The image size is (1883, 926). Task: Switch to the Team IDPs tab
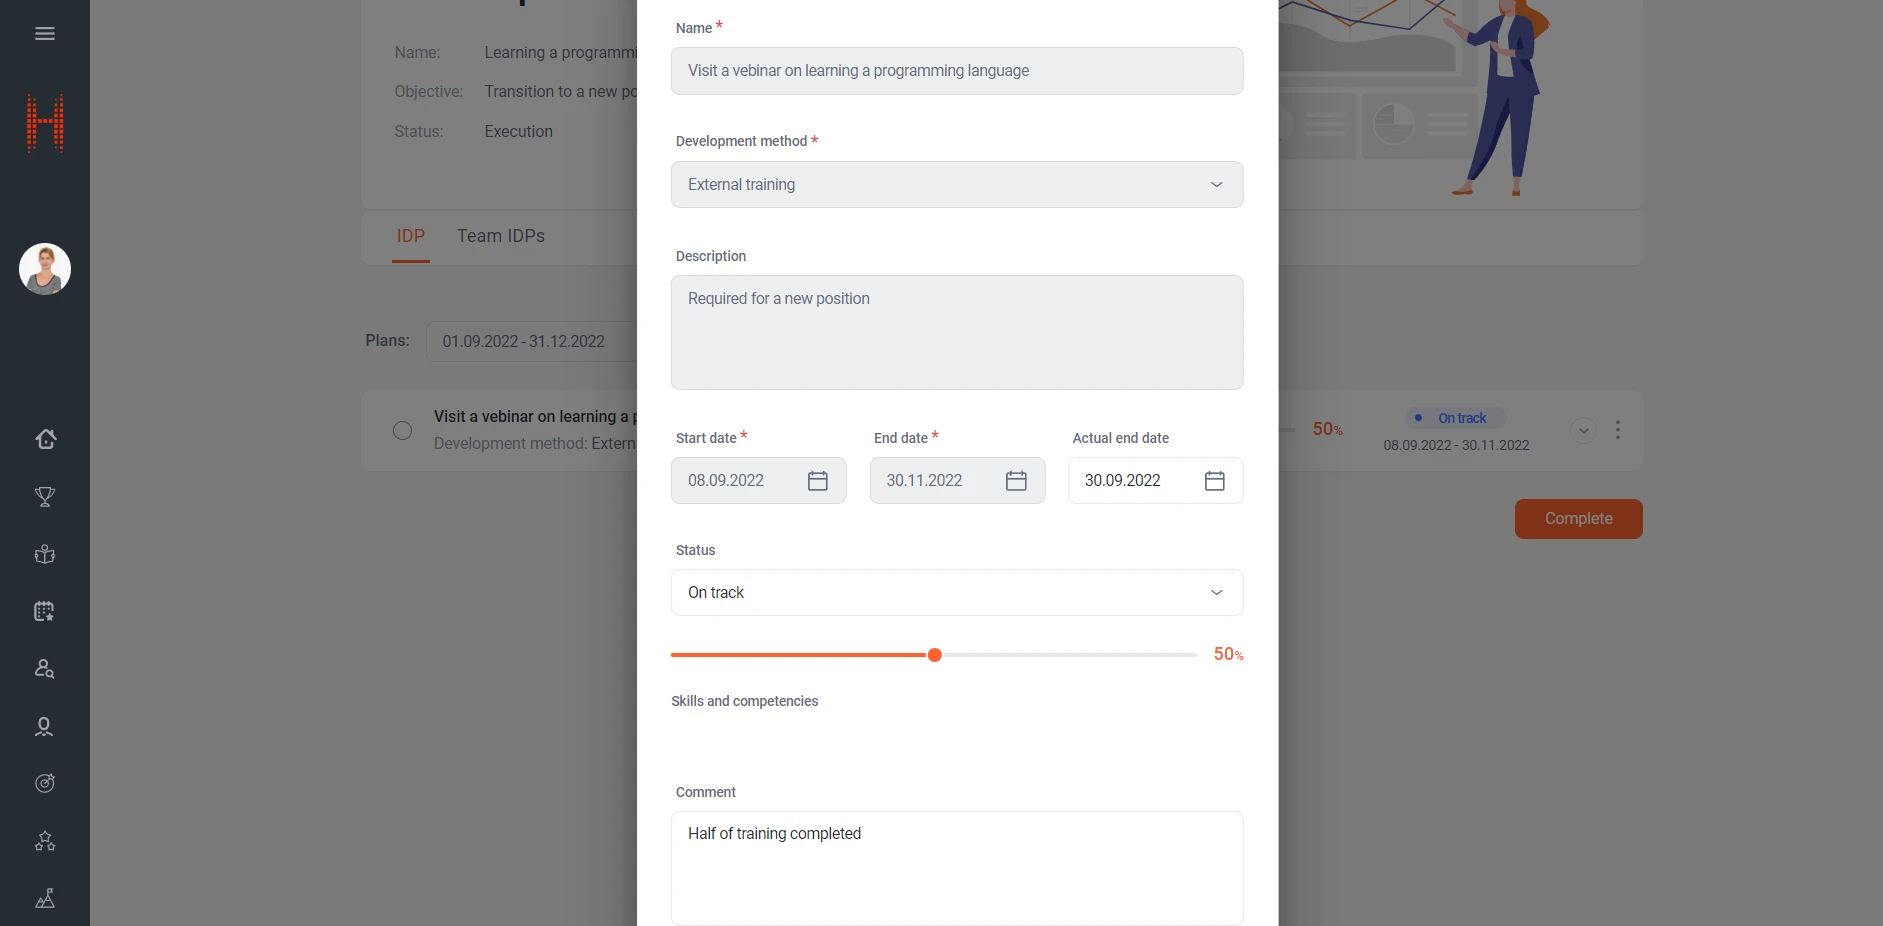pyautogui.click(x=500, y=236)
